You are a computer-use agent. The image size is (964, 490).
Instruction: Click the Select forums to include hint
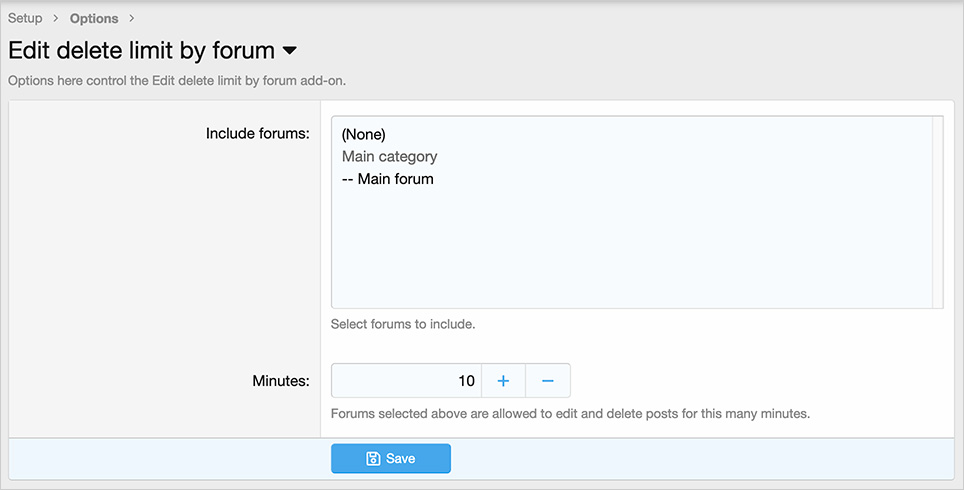403,324
